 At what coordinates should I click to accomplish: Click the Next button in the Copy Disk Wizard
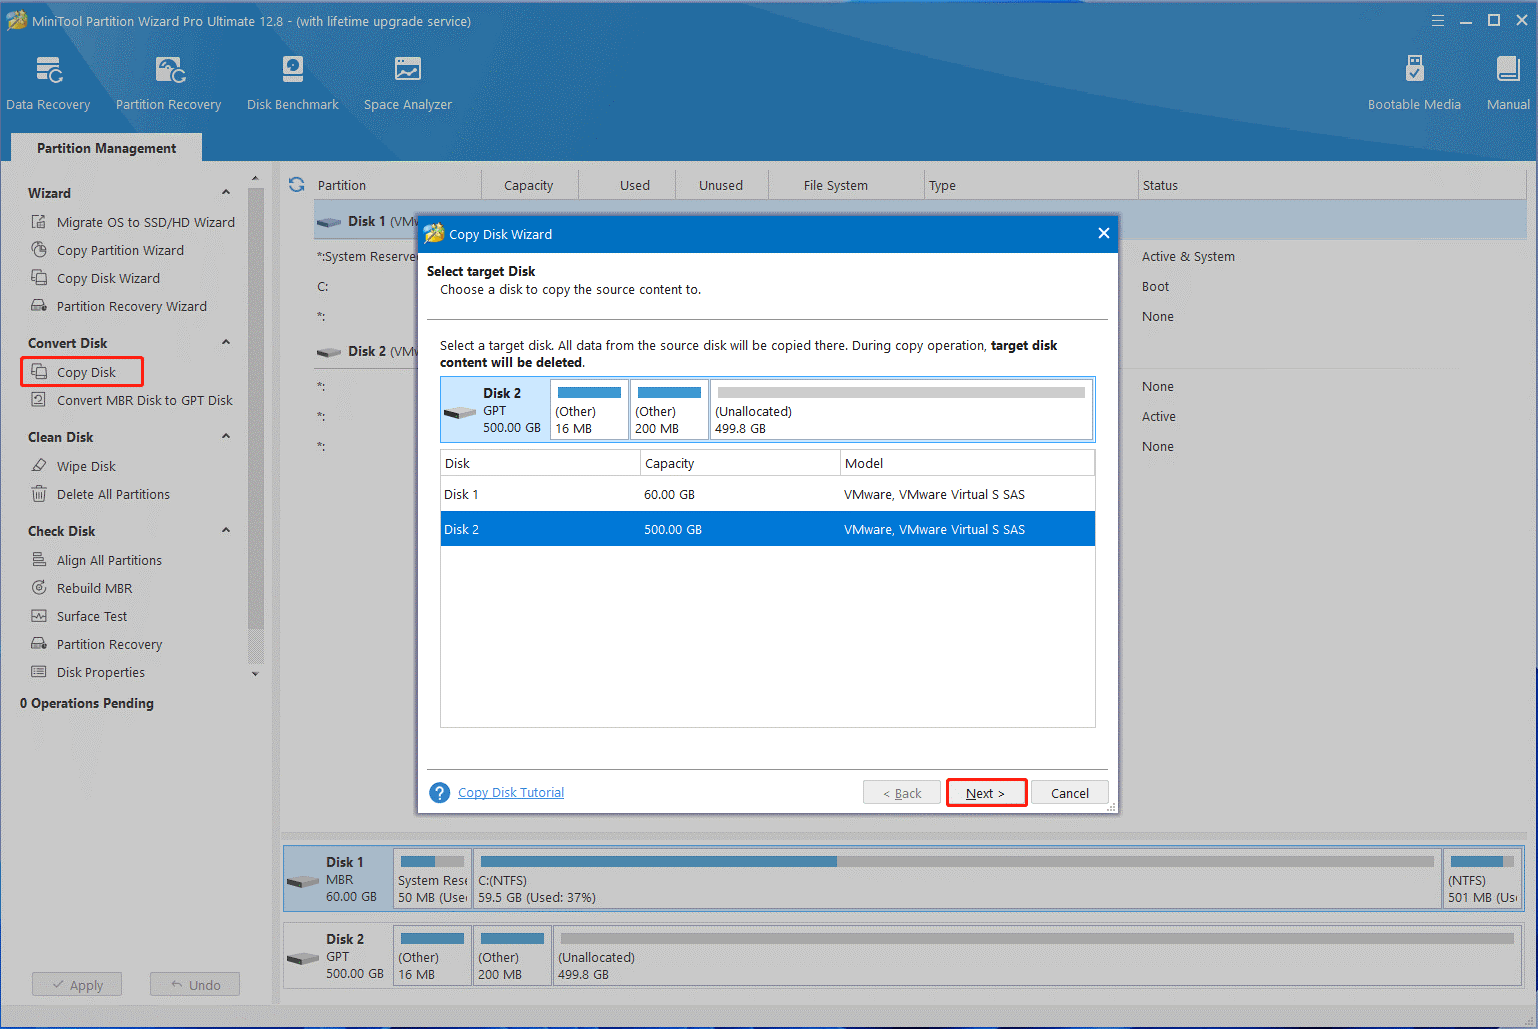pos(986,792)
